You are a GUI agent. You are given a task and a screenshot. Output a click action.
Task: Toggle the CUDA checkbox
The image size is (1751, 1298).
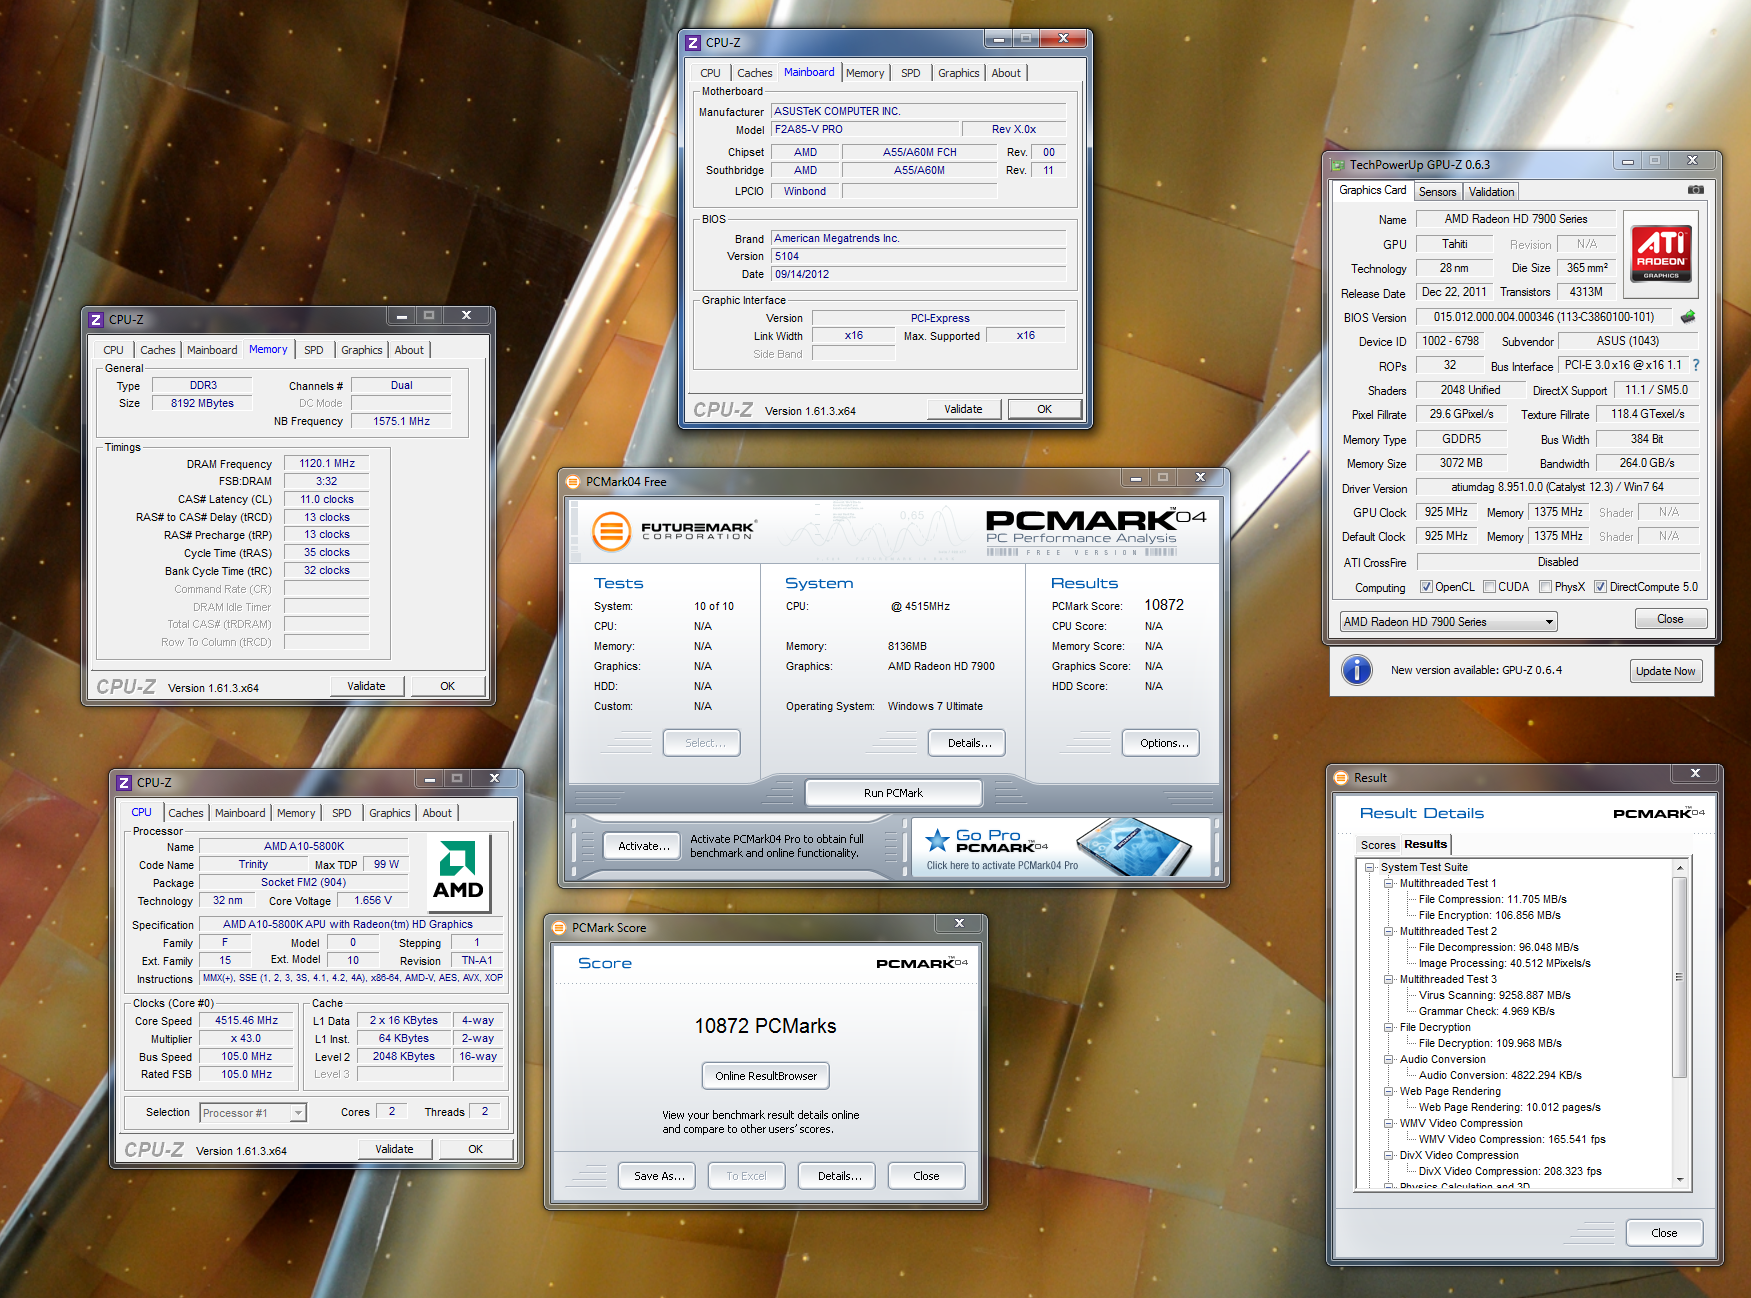tap(1490, 587)
